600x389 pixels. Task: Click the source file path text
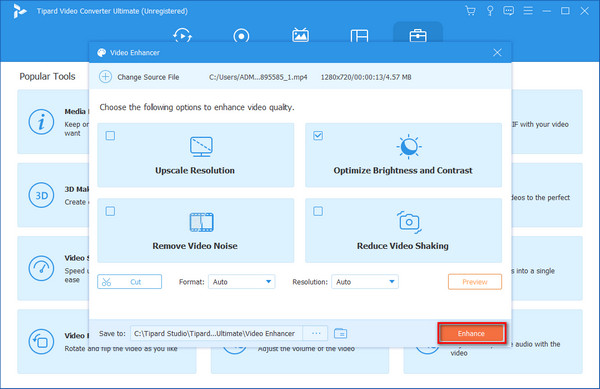258,77
